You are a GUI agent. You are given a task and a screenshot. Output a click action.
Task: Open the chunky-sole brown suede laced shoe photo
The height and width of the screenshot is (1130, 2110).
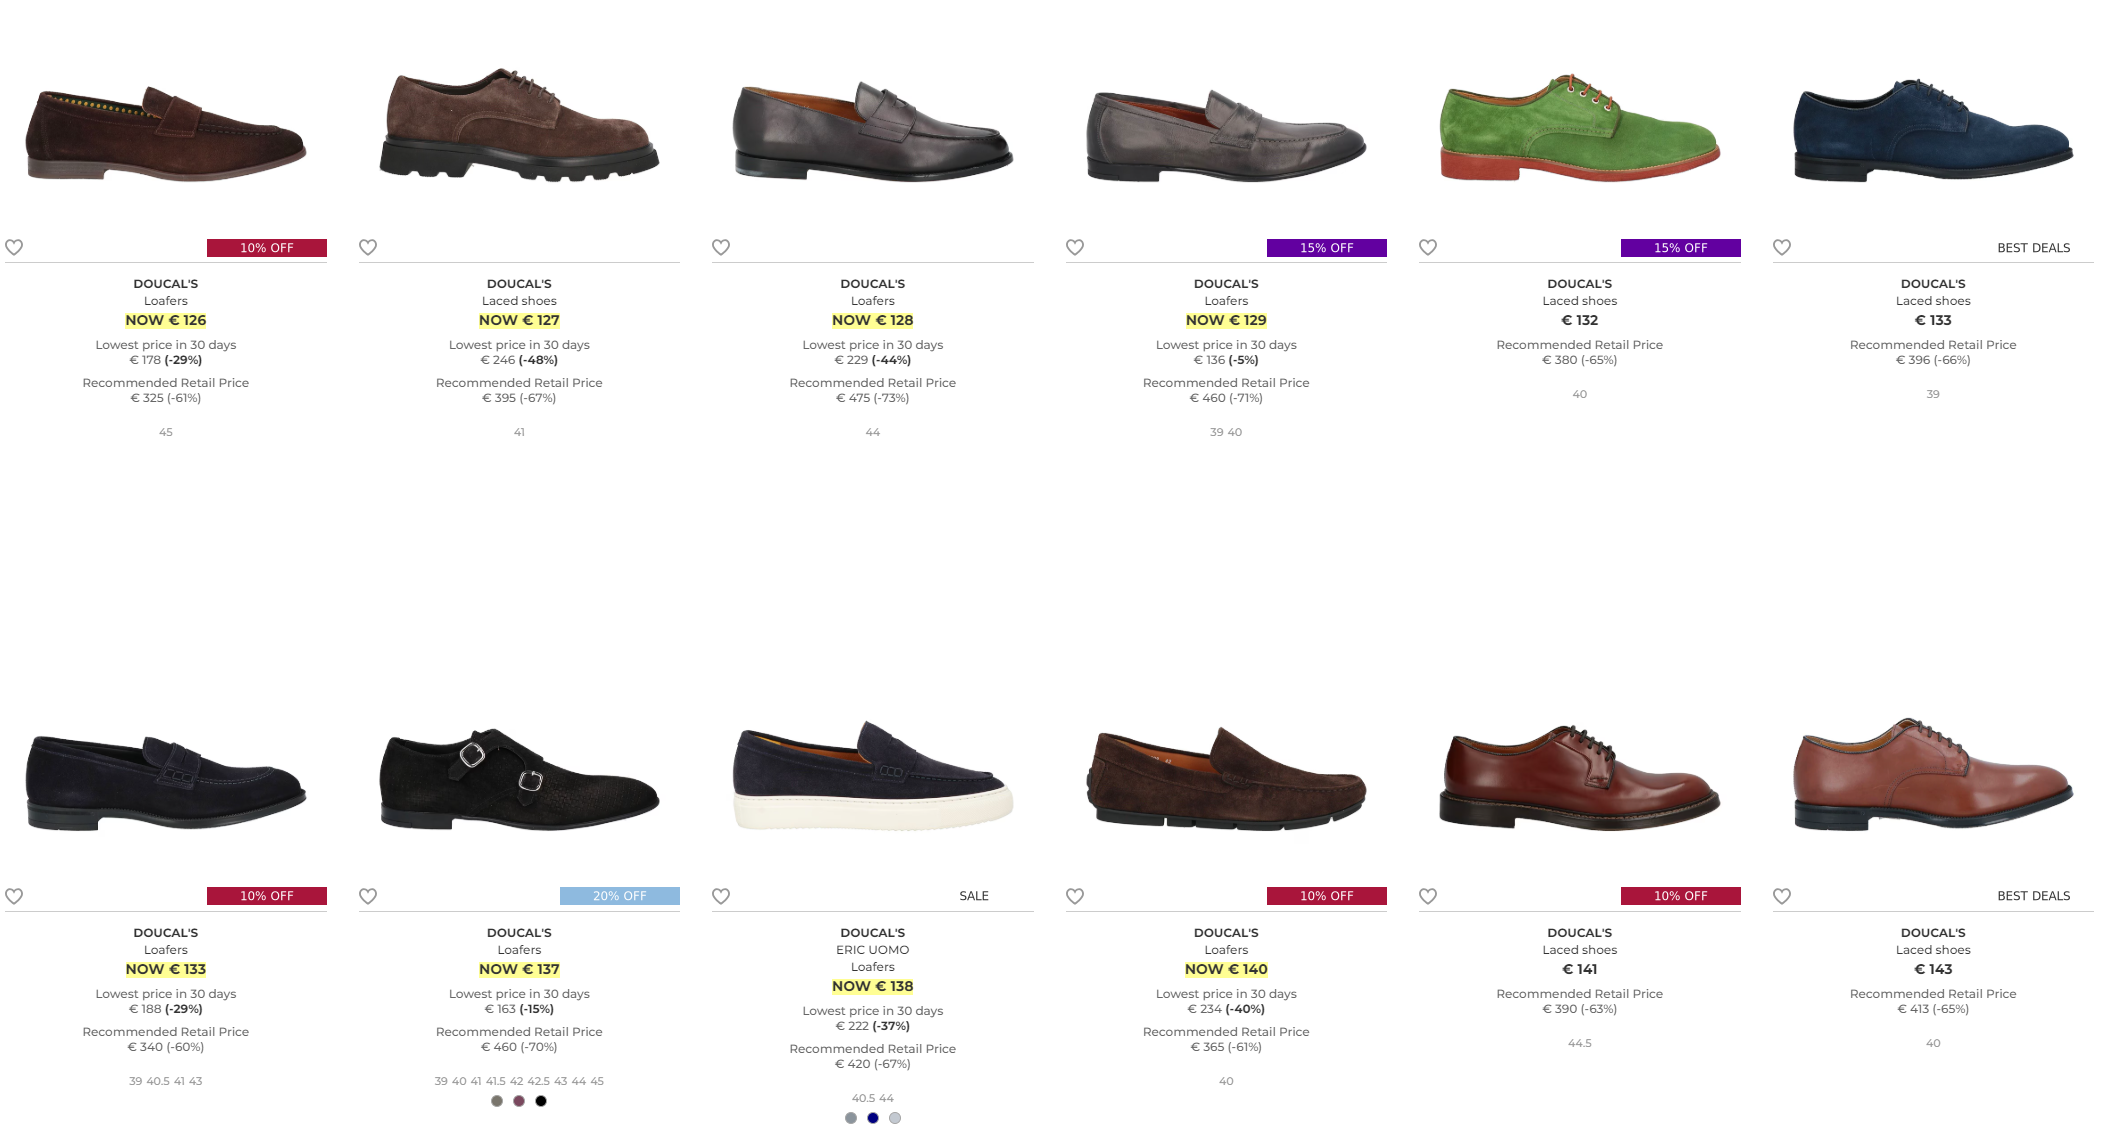pos(519,125)
